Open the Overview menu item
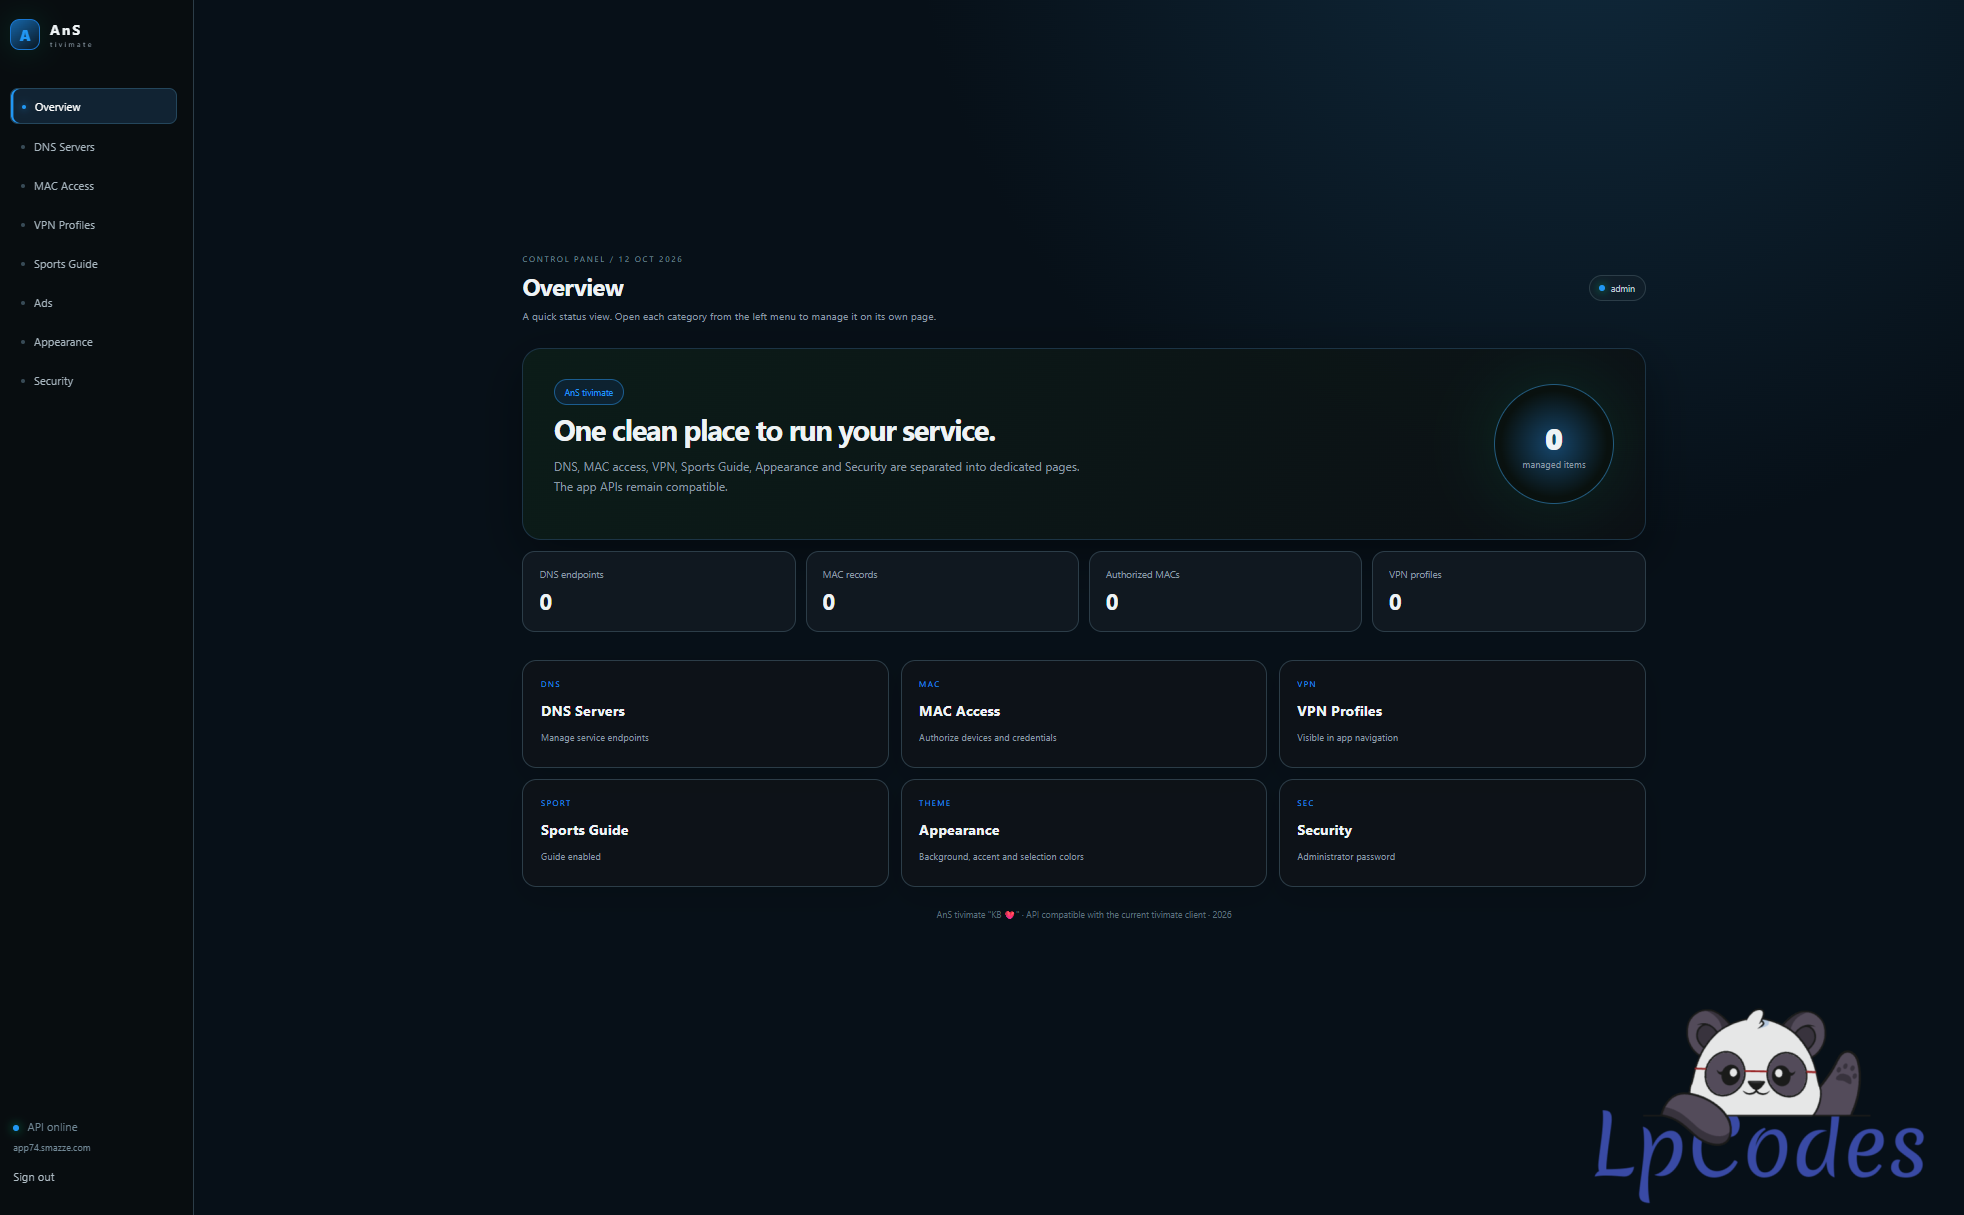 pyautogui.click(x=94, y=106)
